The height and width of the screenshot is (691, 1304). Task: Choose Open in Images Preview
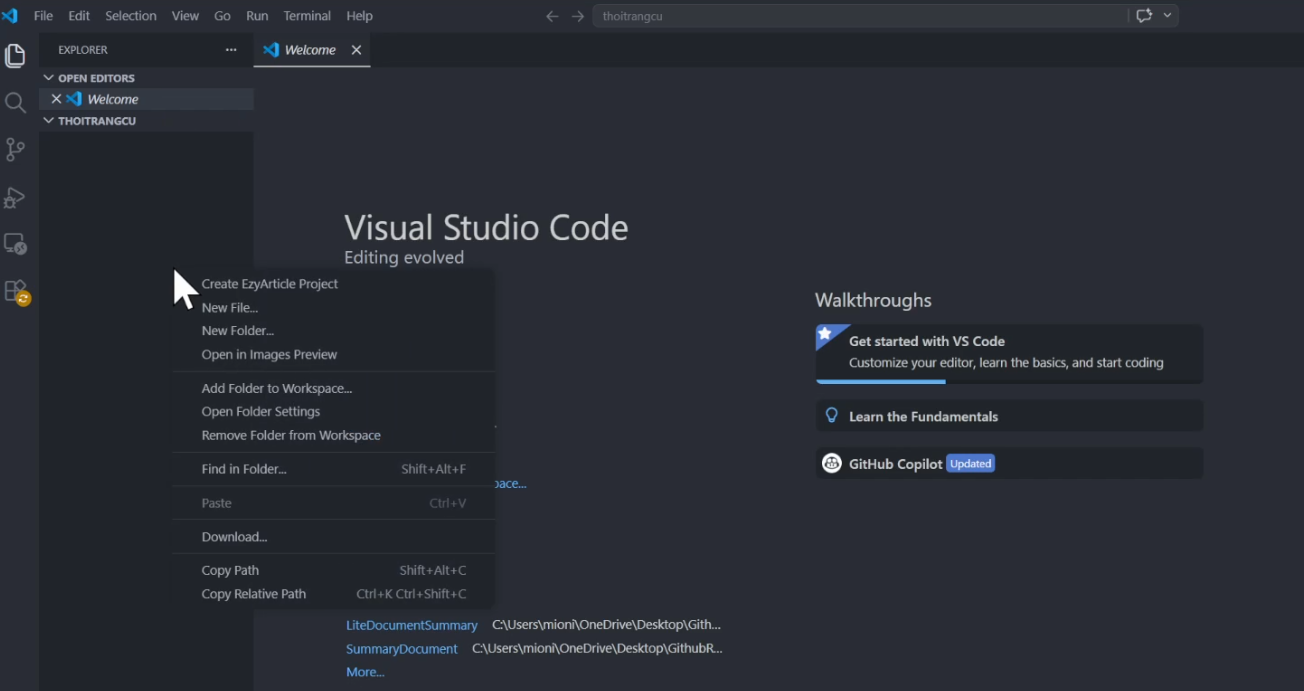(x=334, y=355)
